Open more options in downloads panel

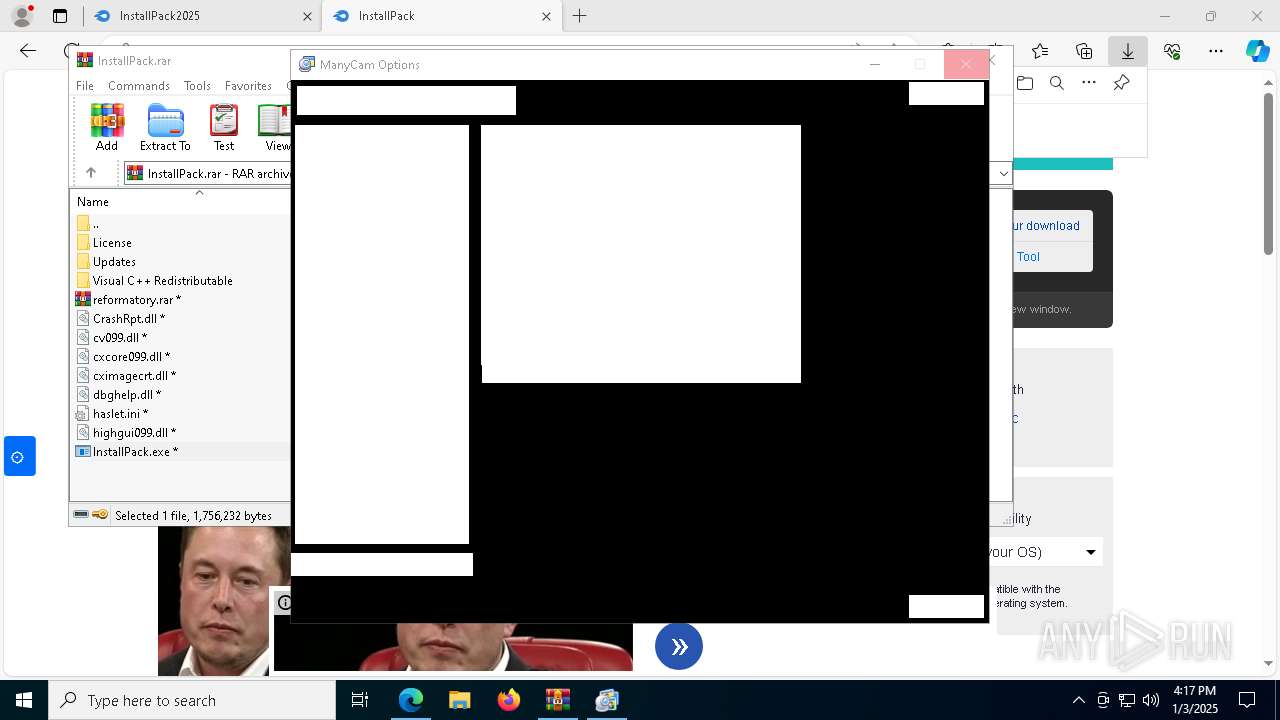[1089, 83]
